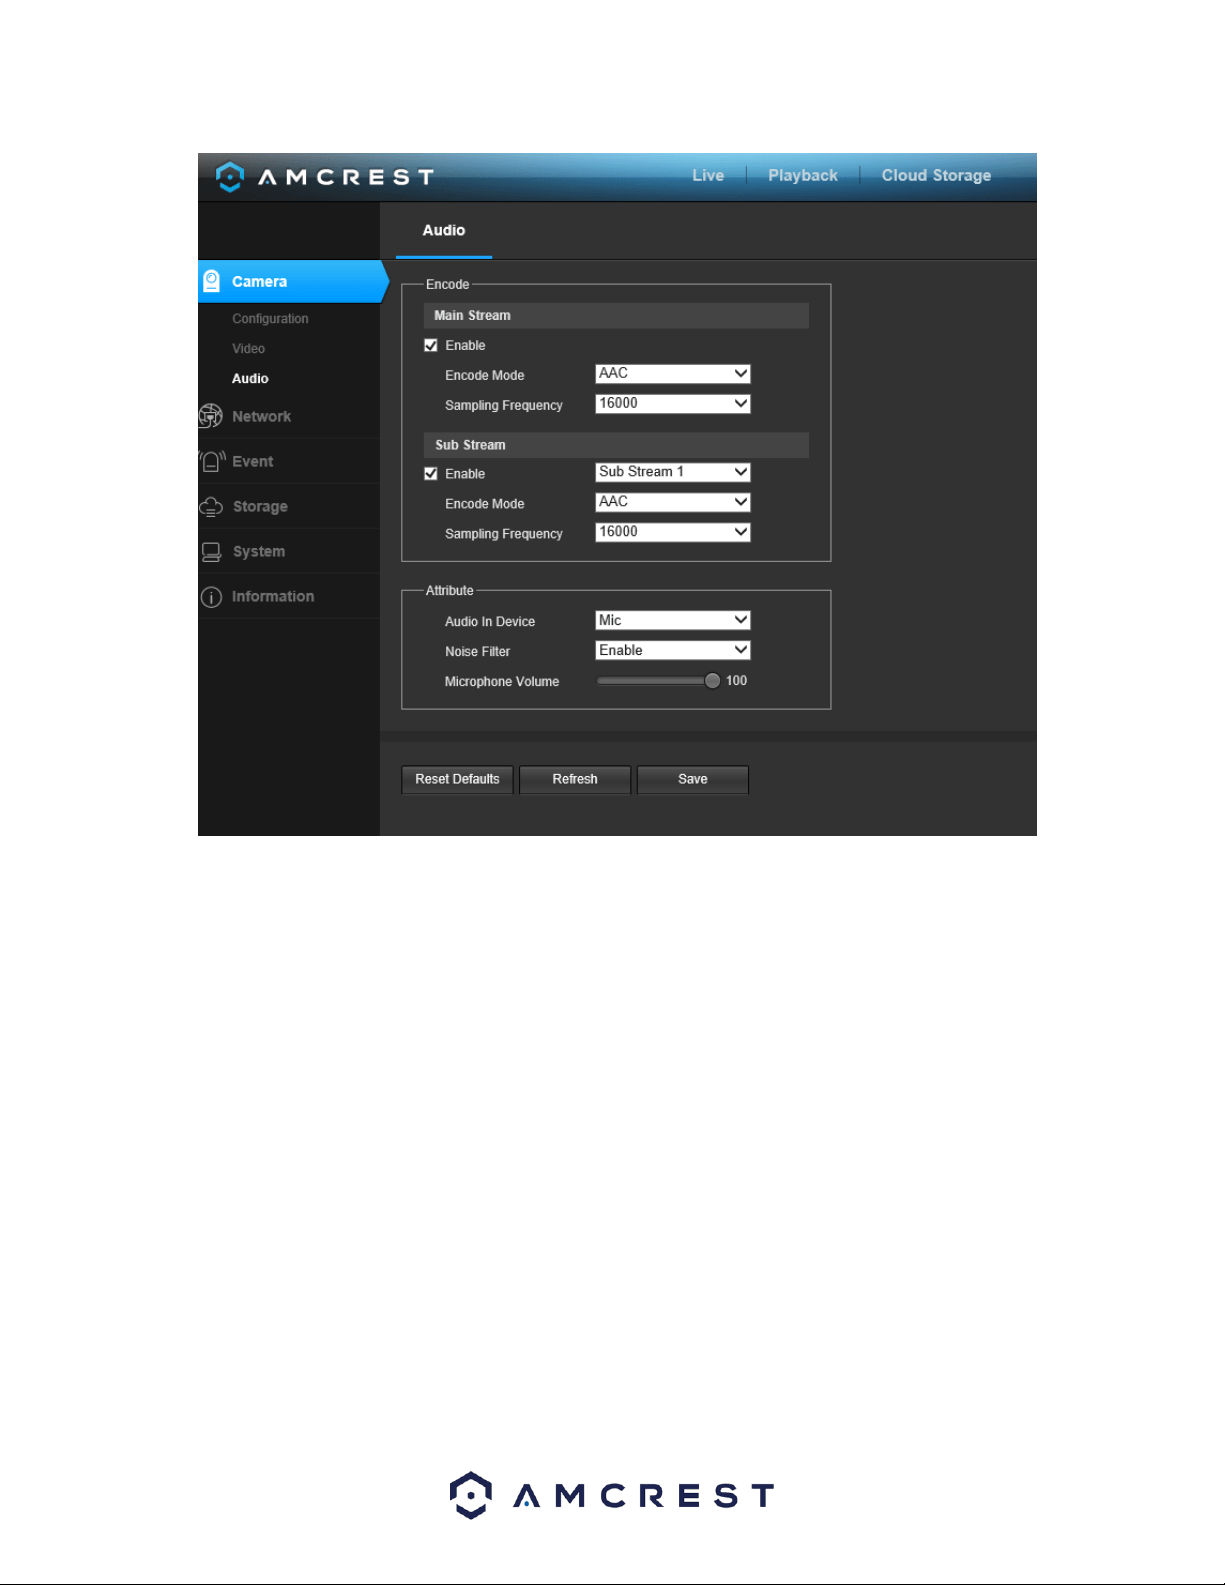Click the Microphone Volume slider handle
1225x1585 pixels.
[x=712, y=681]
